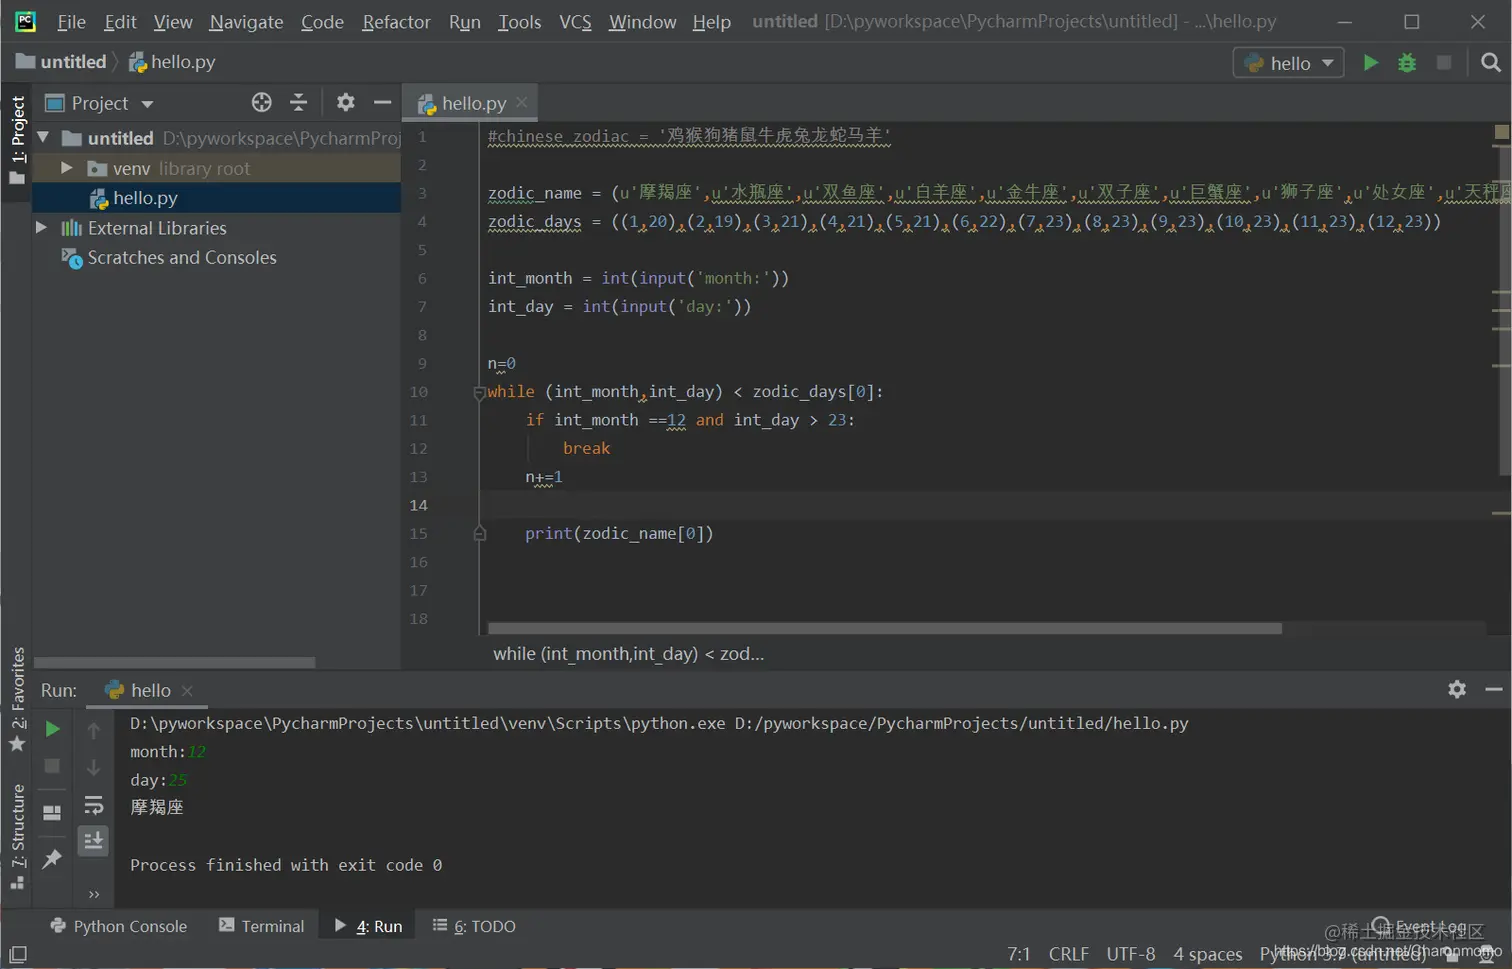Open Python Console tool window
This screenshot has width=1512, height=969.
click(x=119, y=926)
